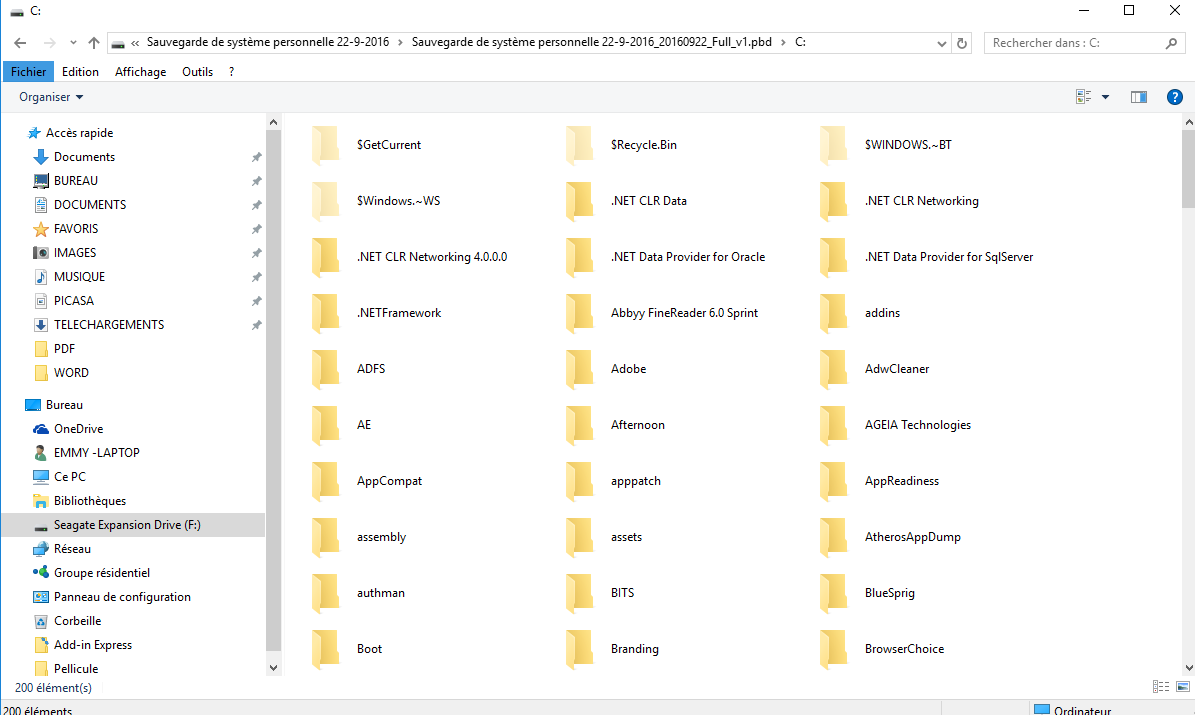Open EMMY -LAPTOP user folder

point(96,453)
